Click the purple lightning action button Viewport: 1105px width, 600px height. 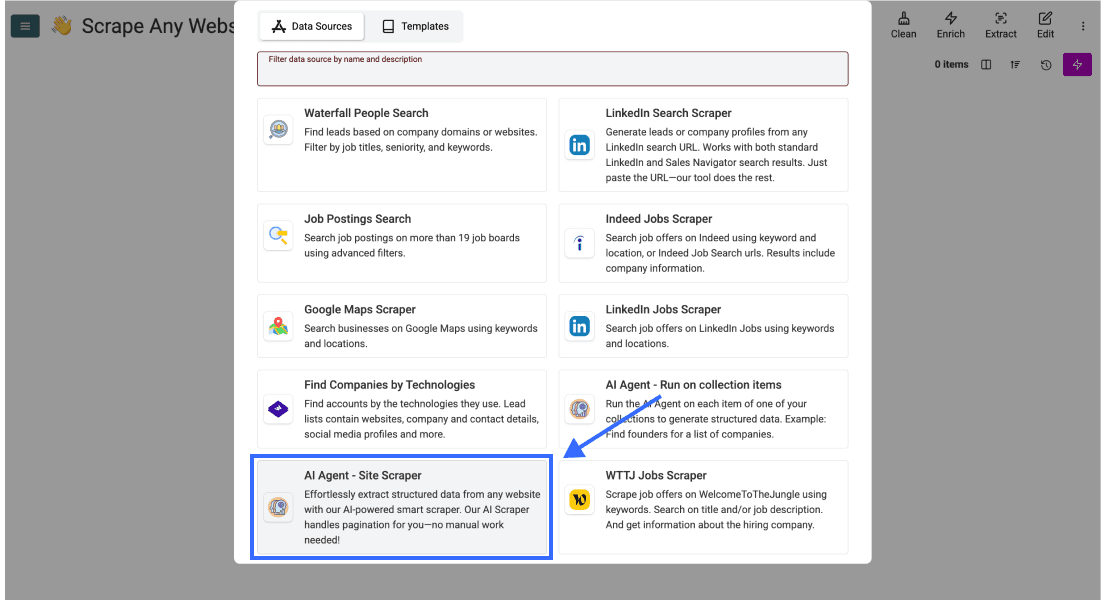tap(1077, 65)
